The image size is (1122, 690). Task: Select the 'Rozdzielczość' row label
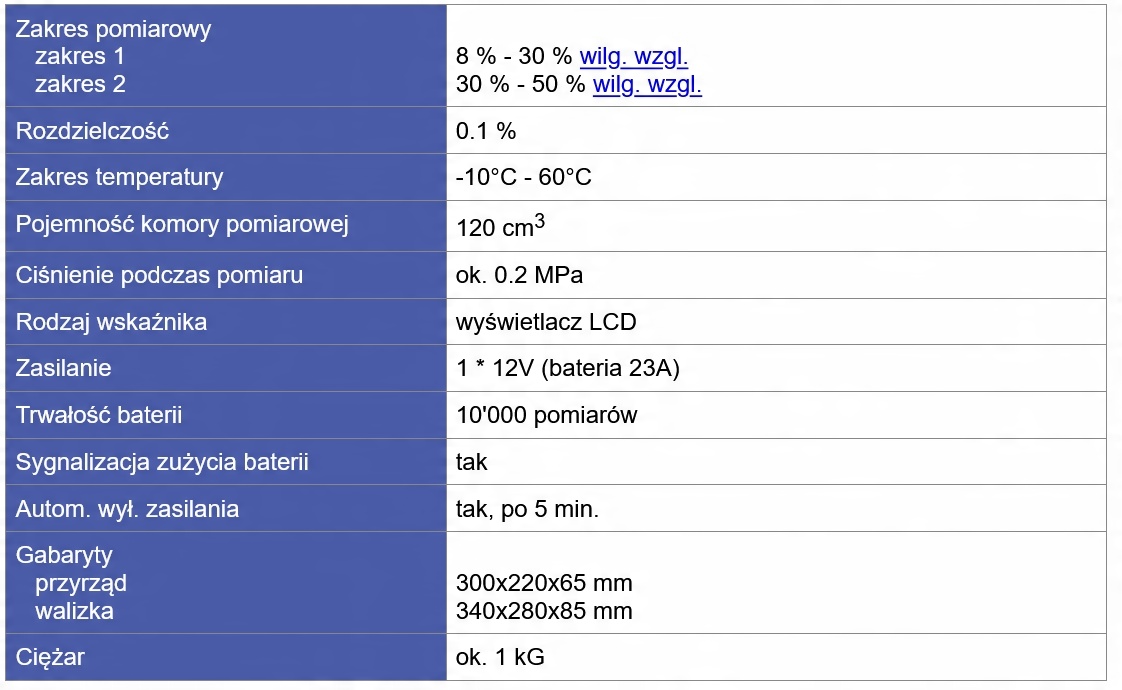92,131
